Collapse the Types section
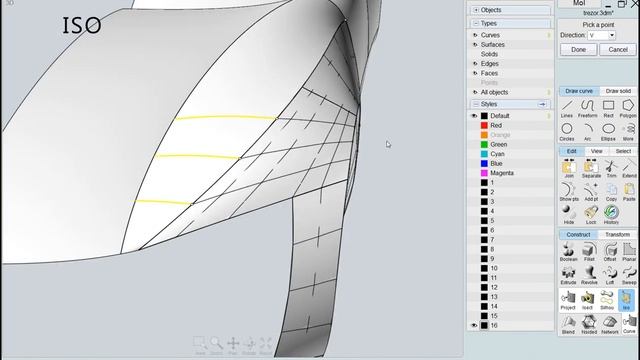This screenshot has width=640, height=360. pyautogui.click(x=476, y=23)
